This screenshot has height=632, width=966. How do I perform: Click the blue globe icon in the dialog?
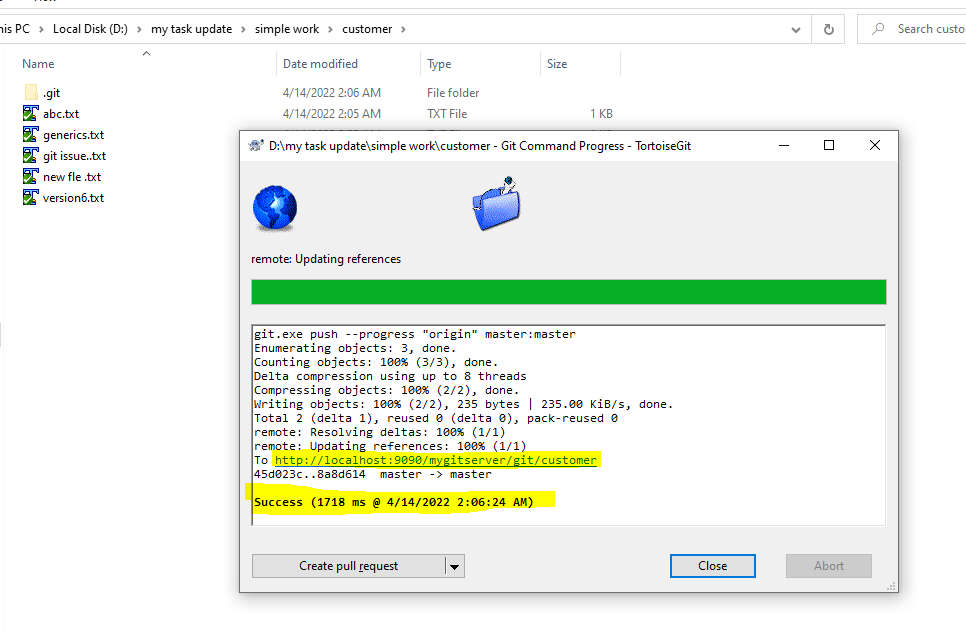click(x=275, y=208)
